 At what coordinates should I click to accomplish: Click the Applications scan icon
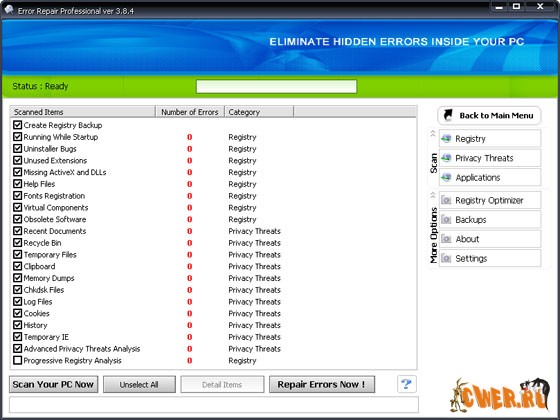point(446,177)
